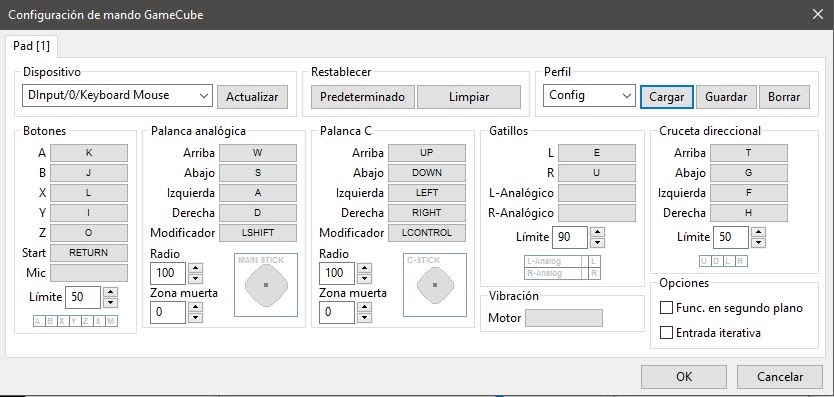The height and width of the screenshot is (397, 834).
Task: Remap Palanca analógica Derecha mapped to D
Action: tap(258, 213)
